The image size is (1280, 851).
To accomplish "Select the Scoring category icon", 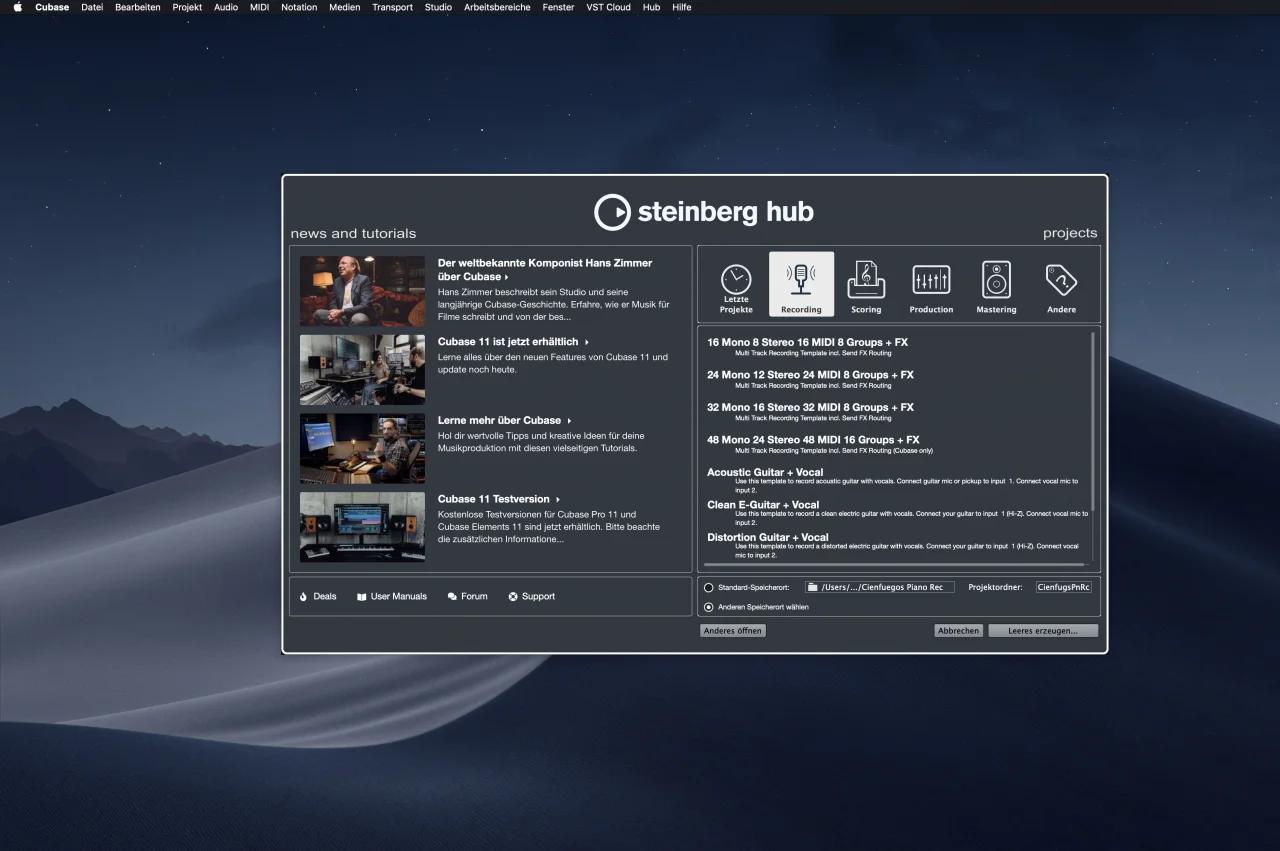I will pyautogui.click(x=866, y=279).
